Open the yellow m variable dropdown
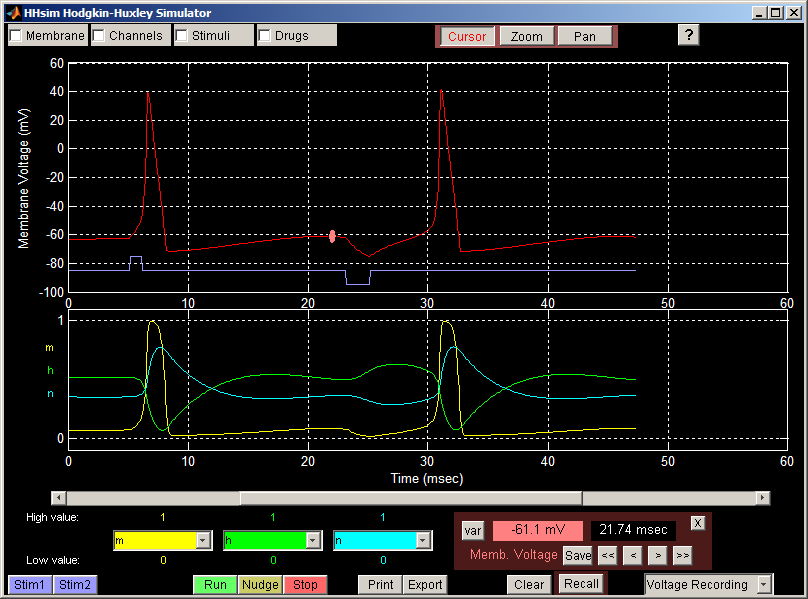 [x=203, y=540]
